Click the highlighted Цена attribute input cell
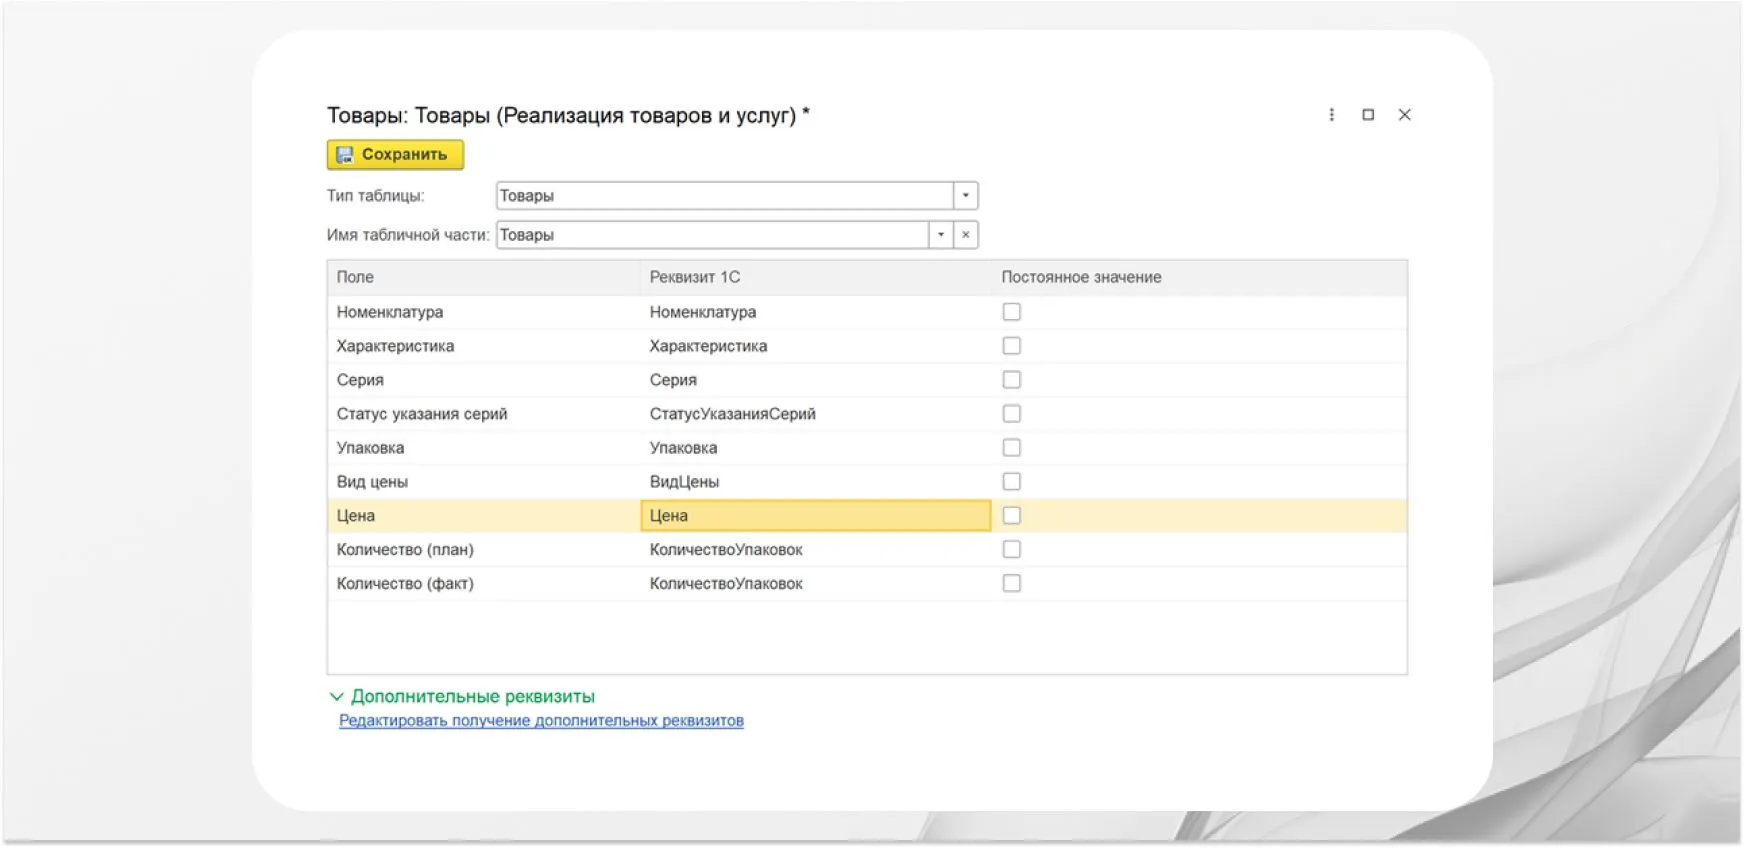Viewport: 1744px width, 848px height. click(816, 516)
